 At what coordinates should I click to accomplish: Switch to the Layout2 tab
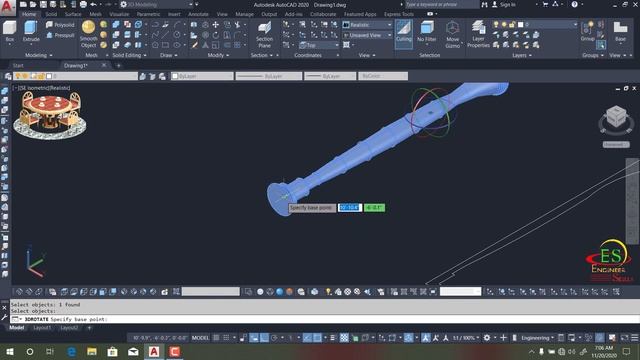point(69,328)
